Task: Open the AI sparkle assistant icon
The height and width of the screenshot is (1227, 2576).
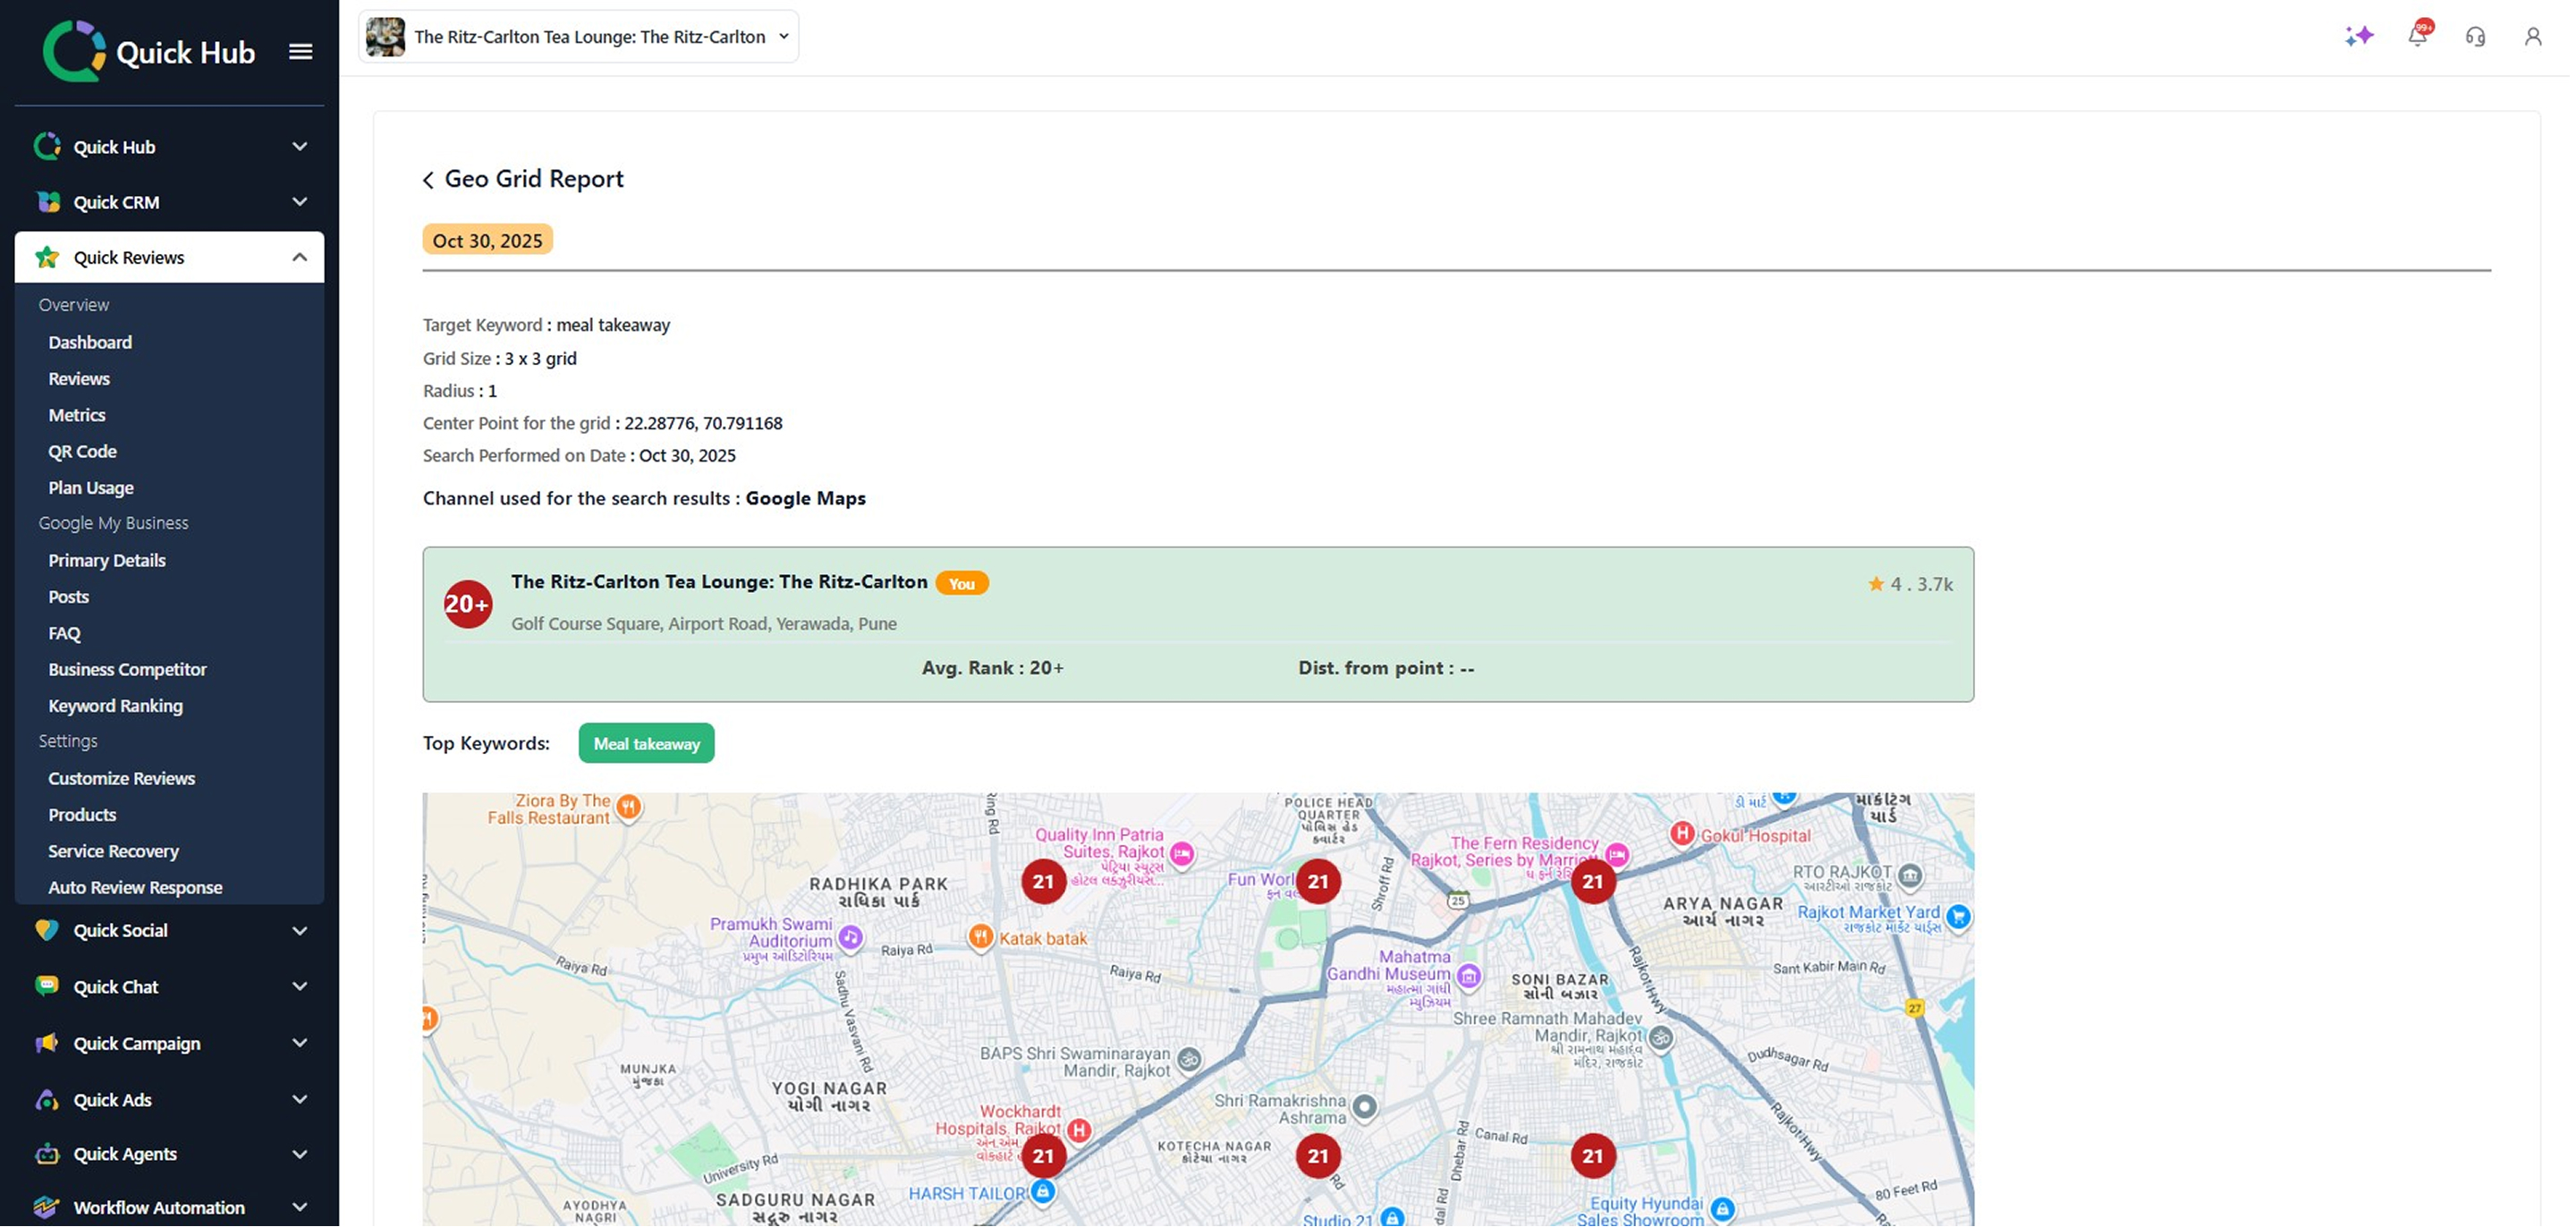Action: pyautogui.click(x=2358, y=36)
